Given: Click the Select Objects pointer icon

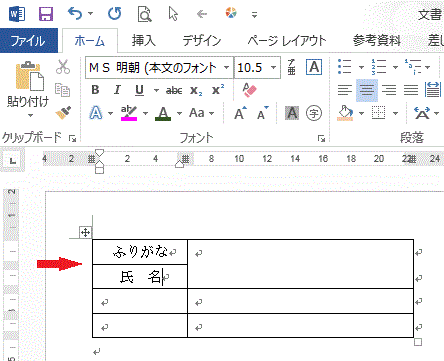Looking at the screenshot, I should click(x=173, y=14).
